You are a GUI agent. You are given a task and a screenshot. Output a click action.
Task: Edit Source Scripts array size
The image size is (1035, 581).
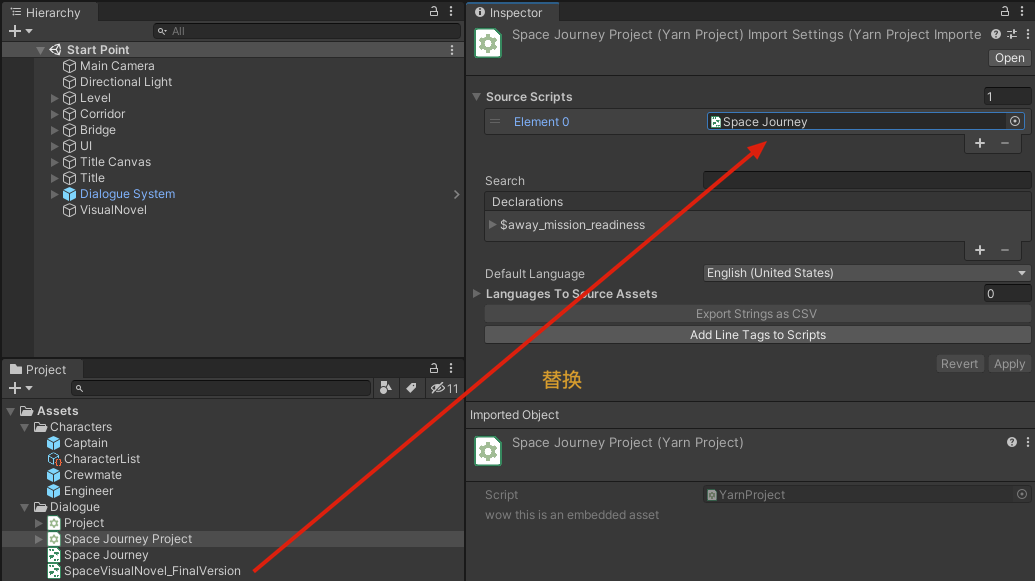click(1007, 96)
